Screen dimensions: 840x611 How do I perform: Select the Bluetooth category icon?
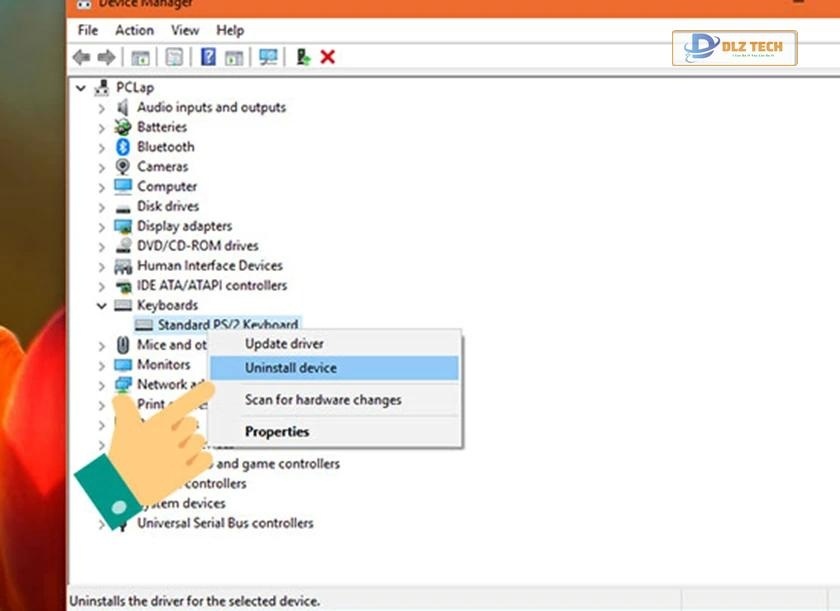tap(123, 147)
